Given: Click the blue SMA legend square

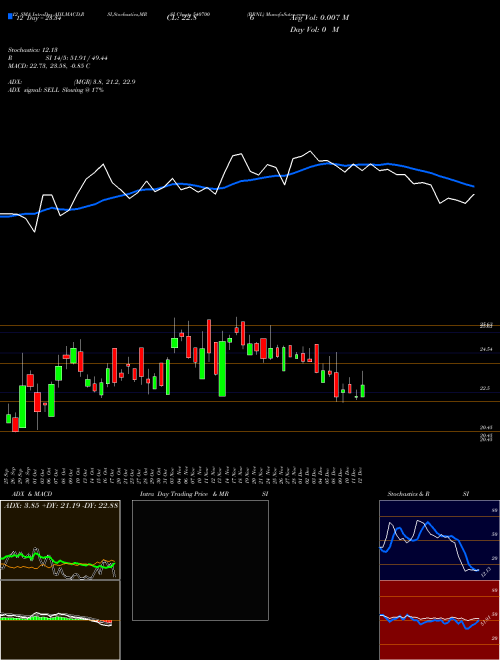Looking at the screenshot, I should pos(10,16).
